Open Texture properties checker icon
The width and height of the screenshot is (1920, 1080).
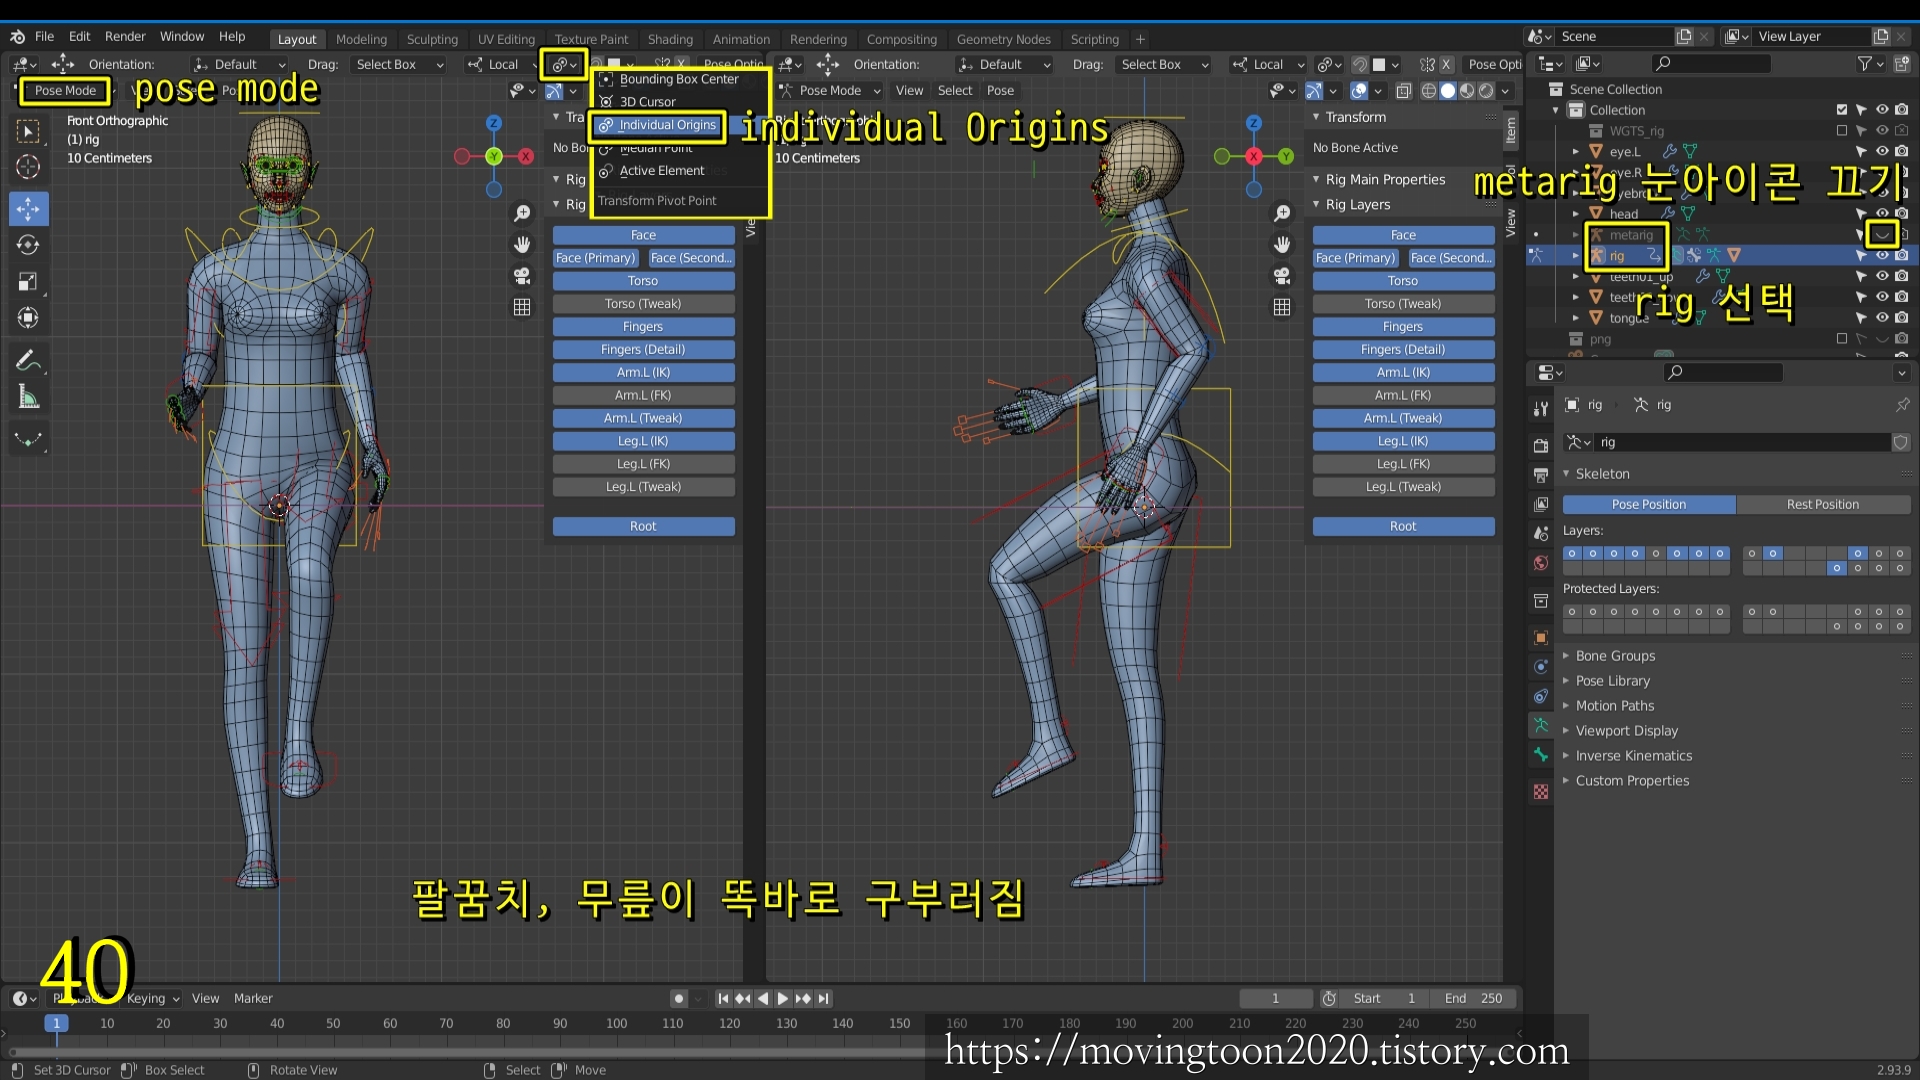(x=1541, y=792)
